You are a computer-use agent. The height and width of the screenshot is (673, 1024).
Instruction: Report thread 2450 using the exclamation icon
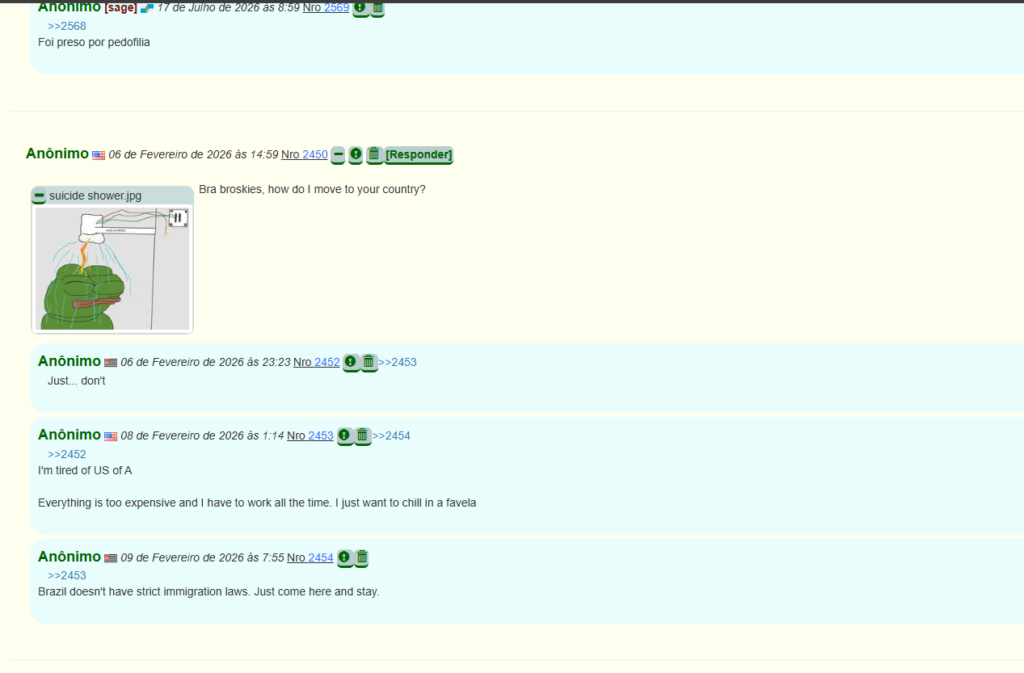point(355,155)
